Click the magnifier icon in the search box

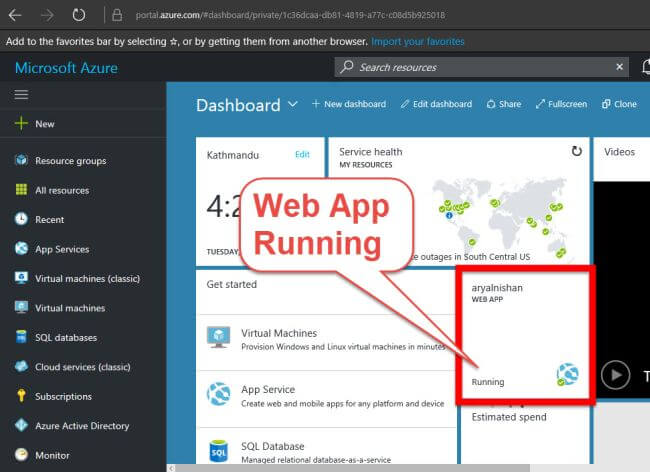tap(347, 67)
